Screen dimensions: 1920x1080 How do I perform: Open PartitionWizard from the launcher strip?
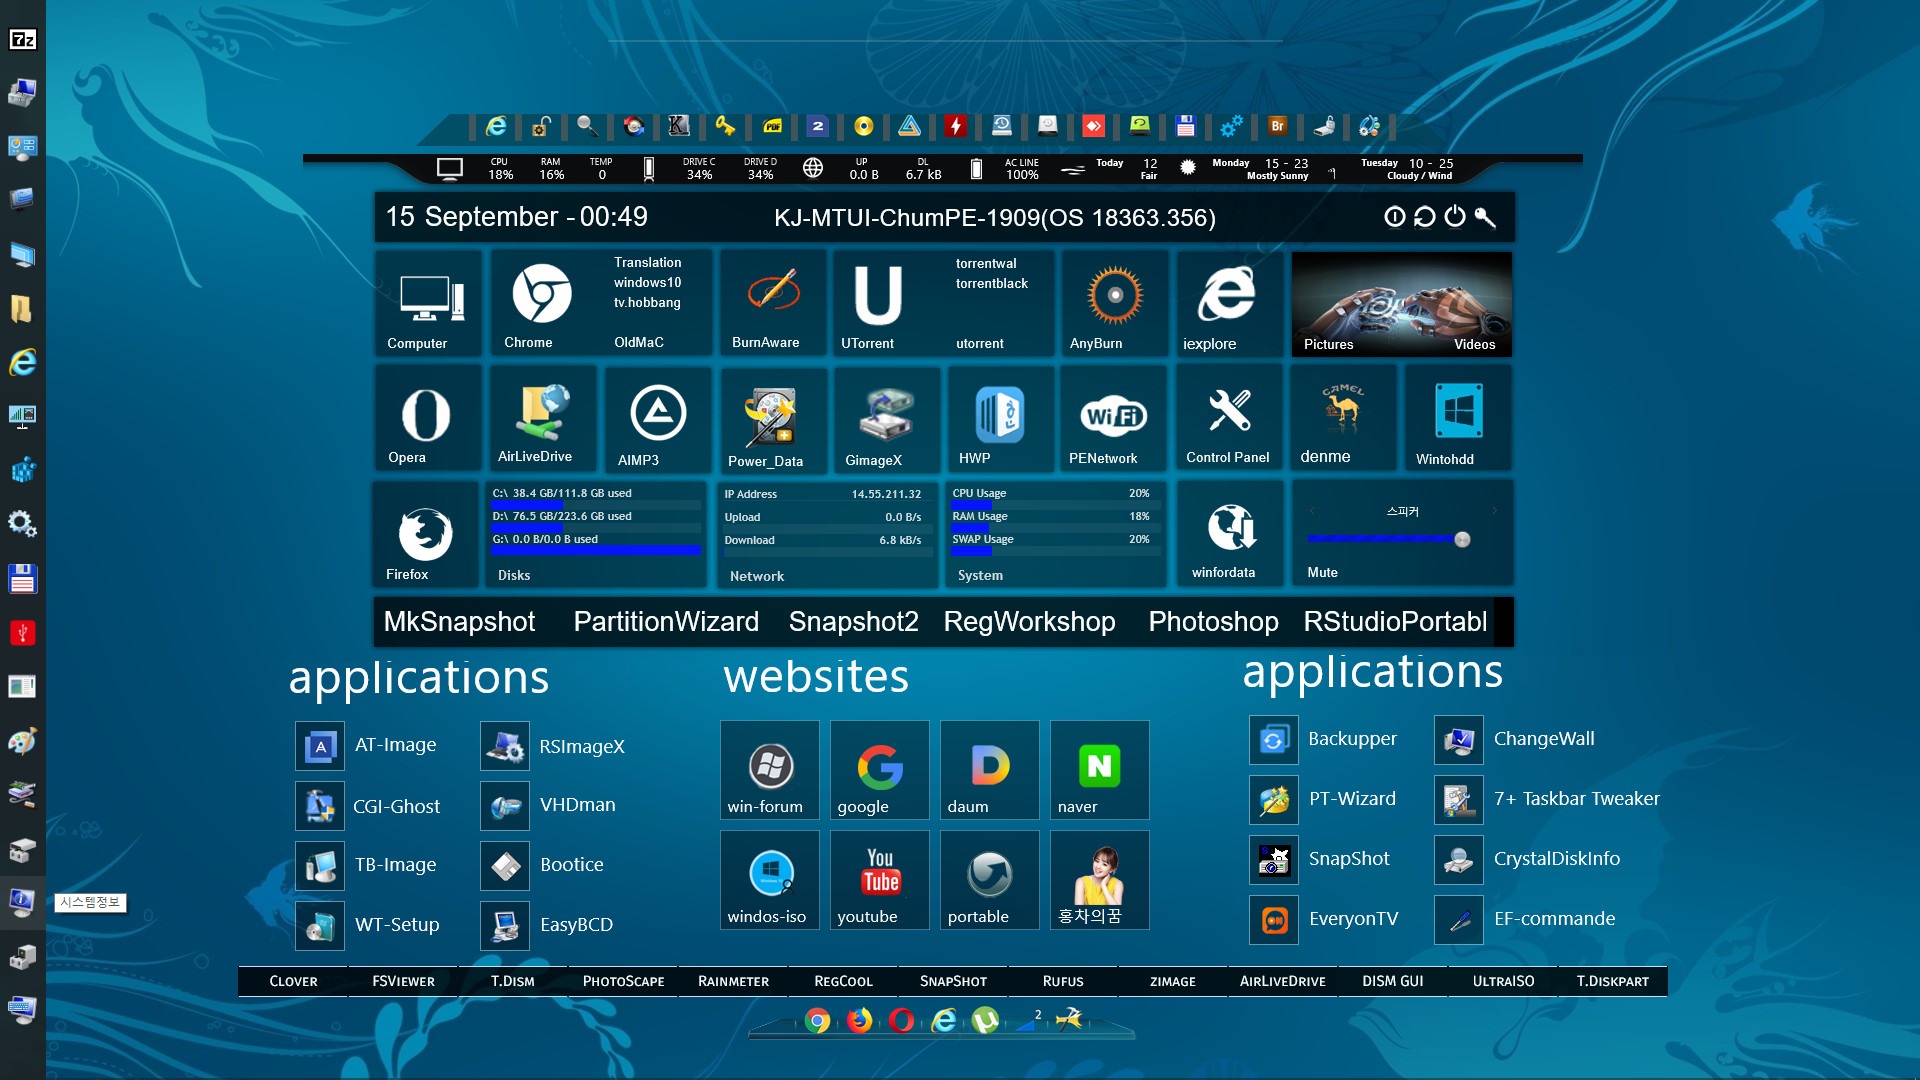point(666,622)
